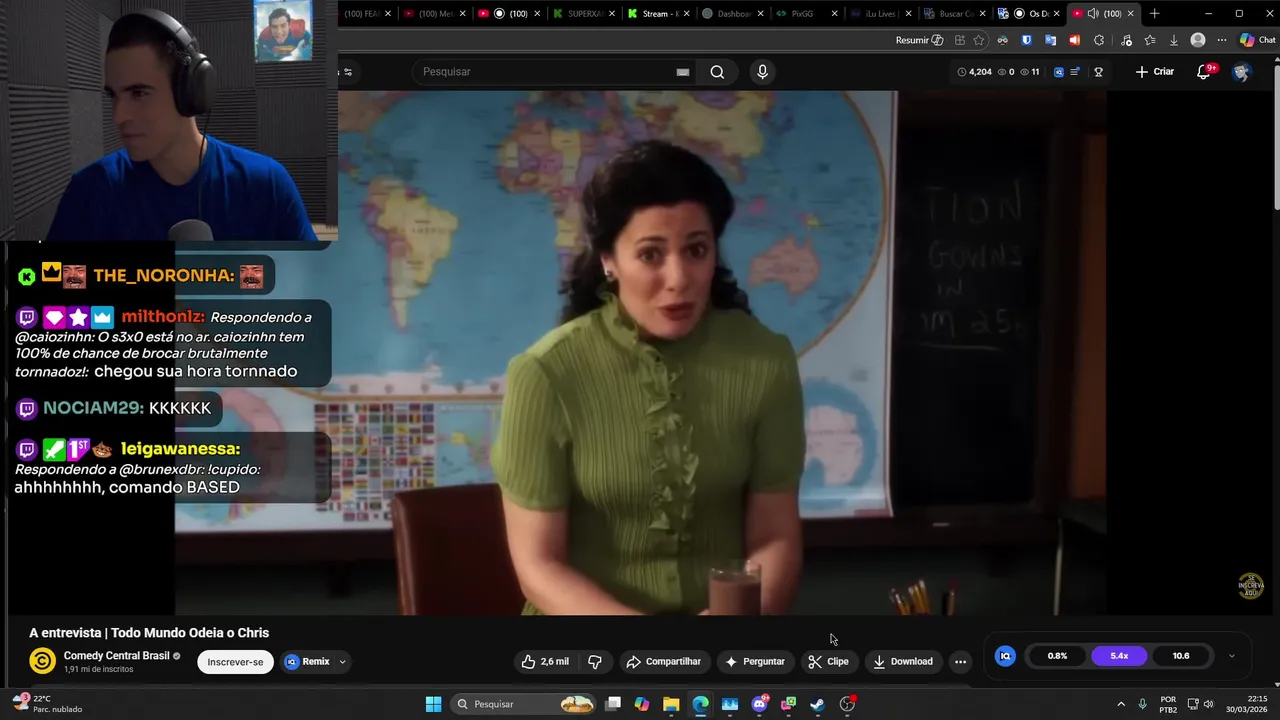The width and height of the screenshot is (1280, 720).
Task: Open Task View on the taskbar
Action: [x=613, y=704]
